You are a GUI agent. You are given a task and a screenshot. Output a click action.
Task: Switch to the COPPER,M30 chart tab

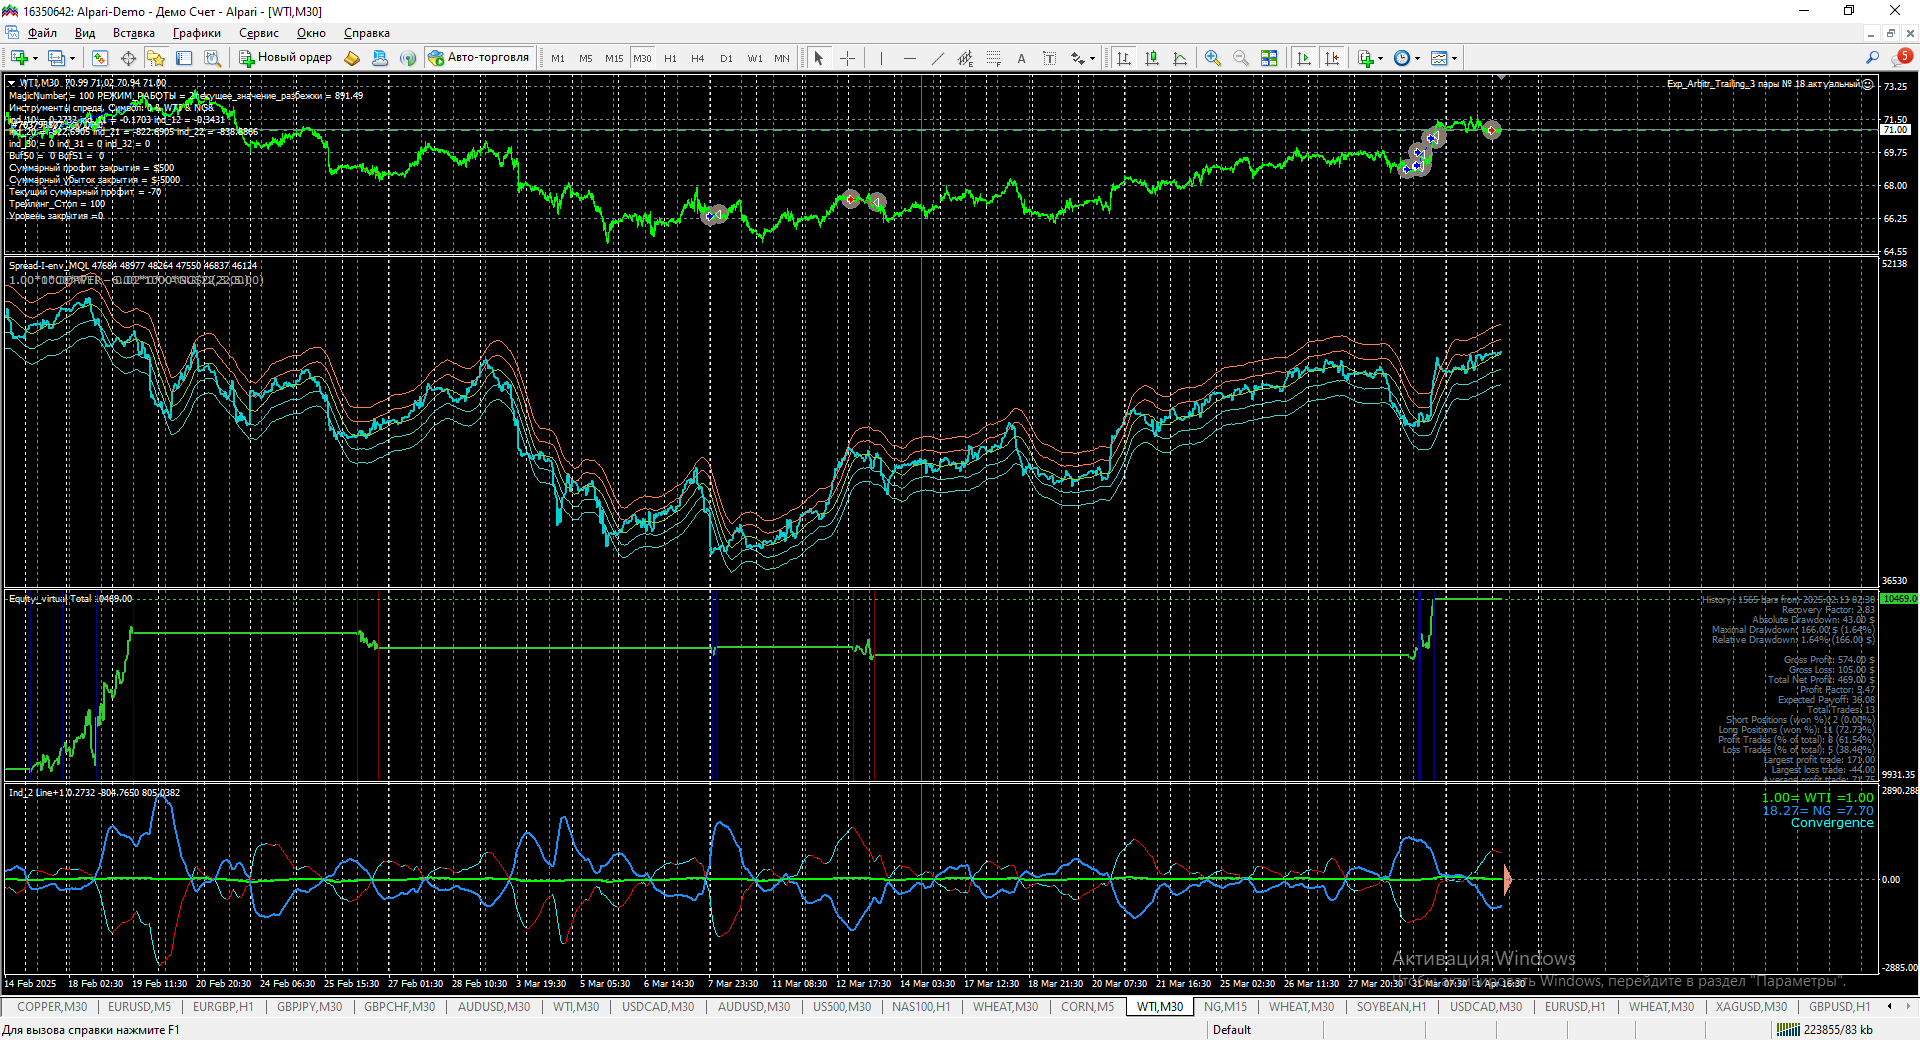click(x=52, y=1007)
